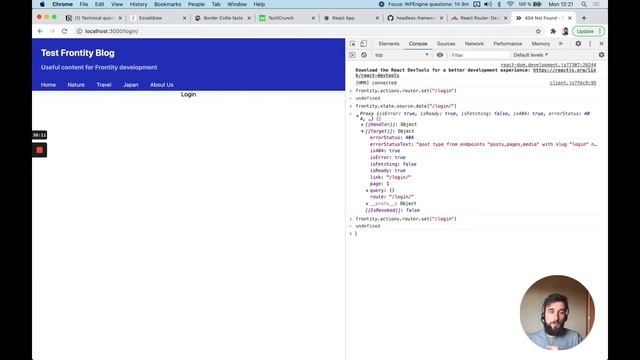640x360 pixels.
Task: Open the macOS Spotlight search icon
Action: 584,4
